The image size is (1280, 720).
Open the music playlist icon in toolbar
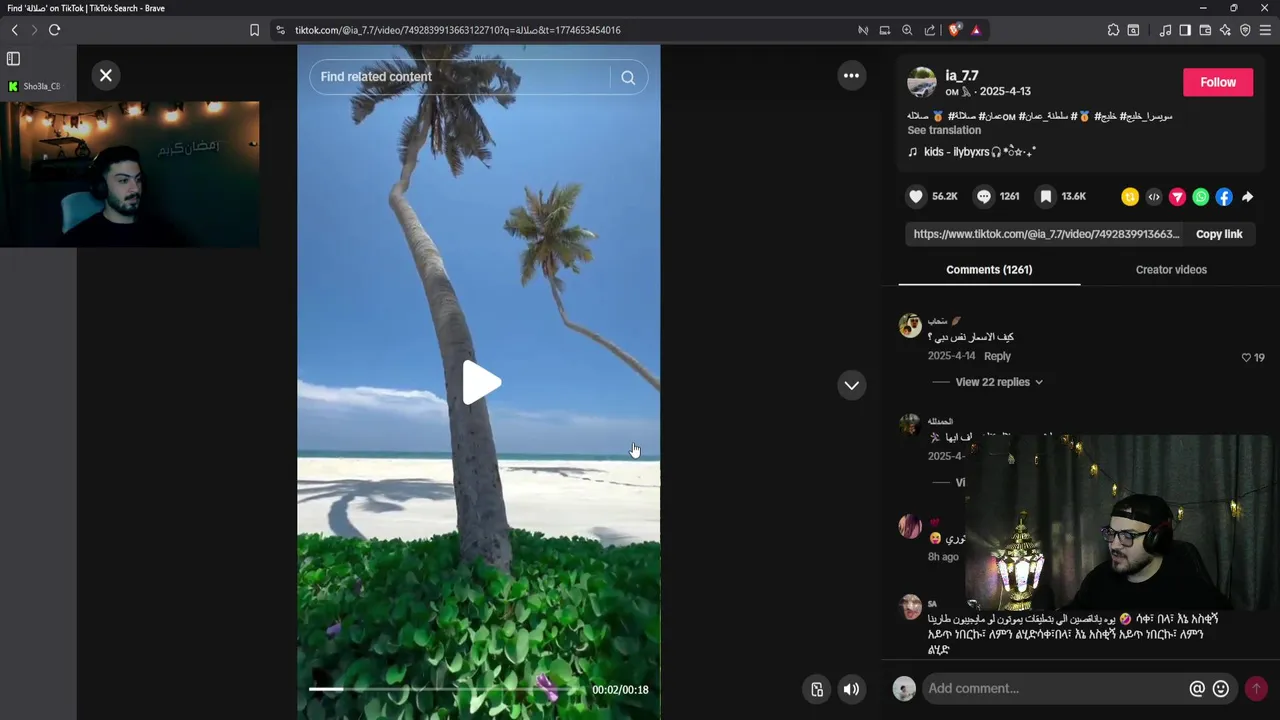[1165, 30]
